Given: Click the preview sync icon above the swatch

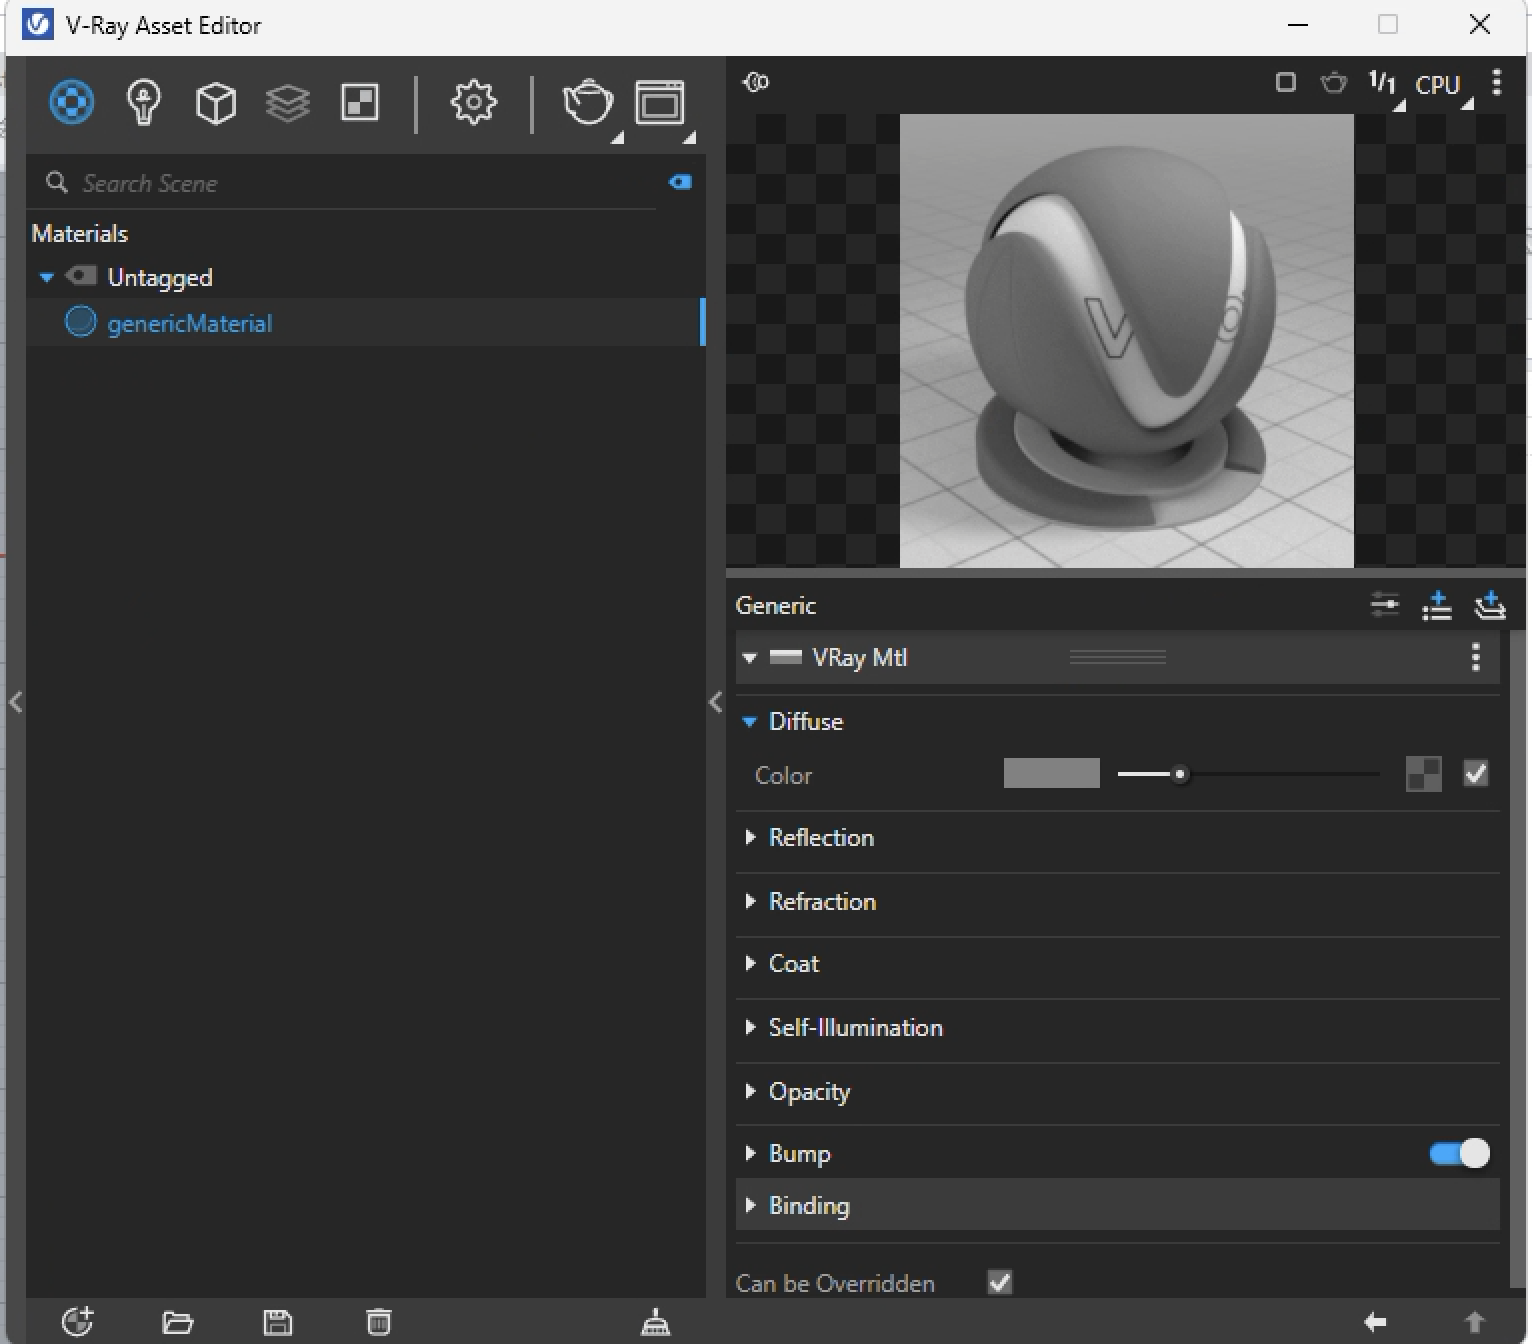Looking at the screenshot, I should tap(756, 82).
